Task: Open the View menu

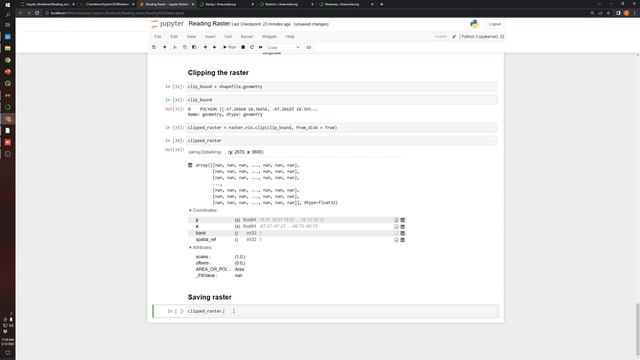Action: (x=191, y=37)
